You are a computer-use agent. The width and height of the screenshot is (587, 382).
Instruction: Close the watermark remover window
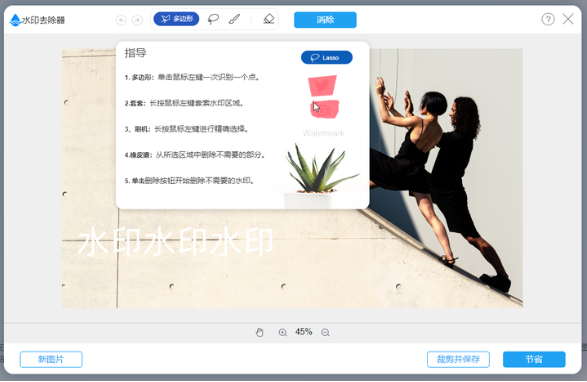click(x=568, y=19)
